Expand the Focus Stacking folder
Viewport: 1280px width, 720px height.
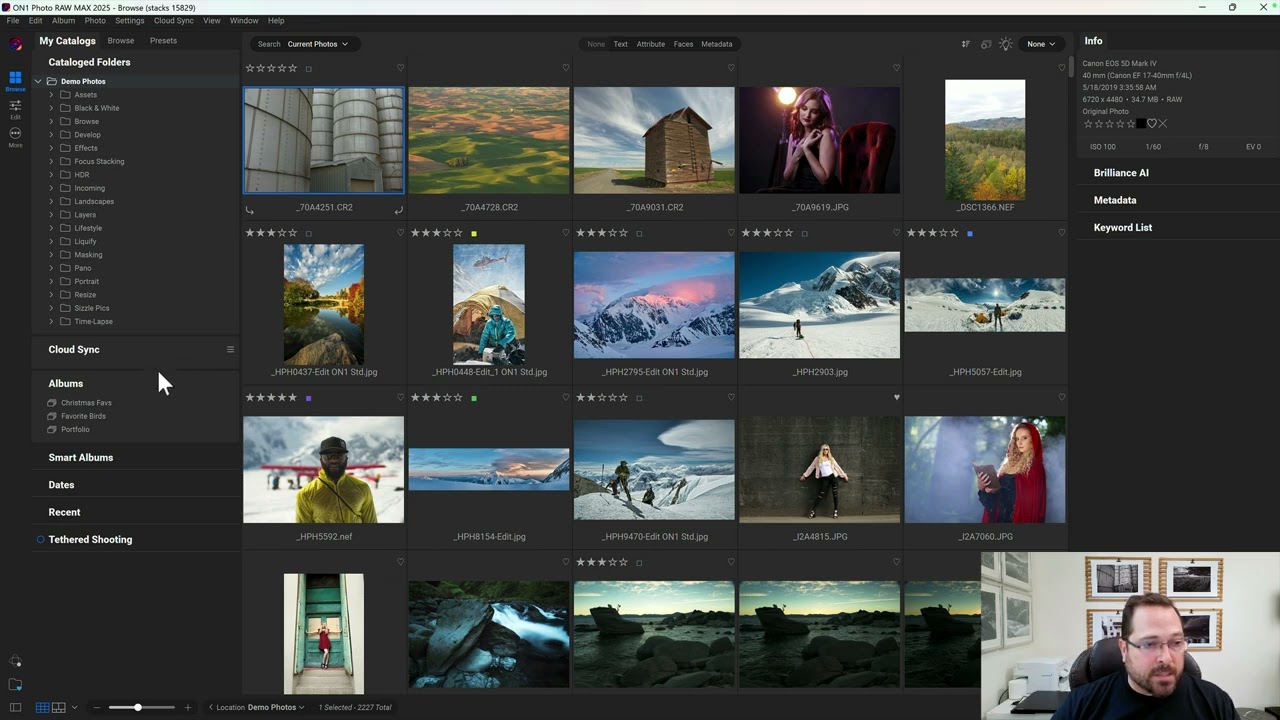[51, 161]
